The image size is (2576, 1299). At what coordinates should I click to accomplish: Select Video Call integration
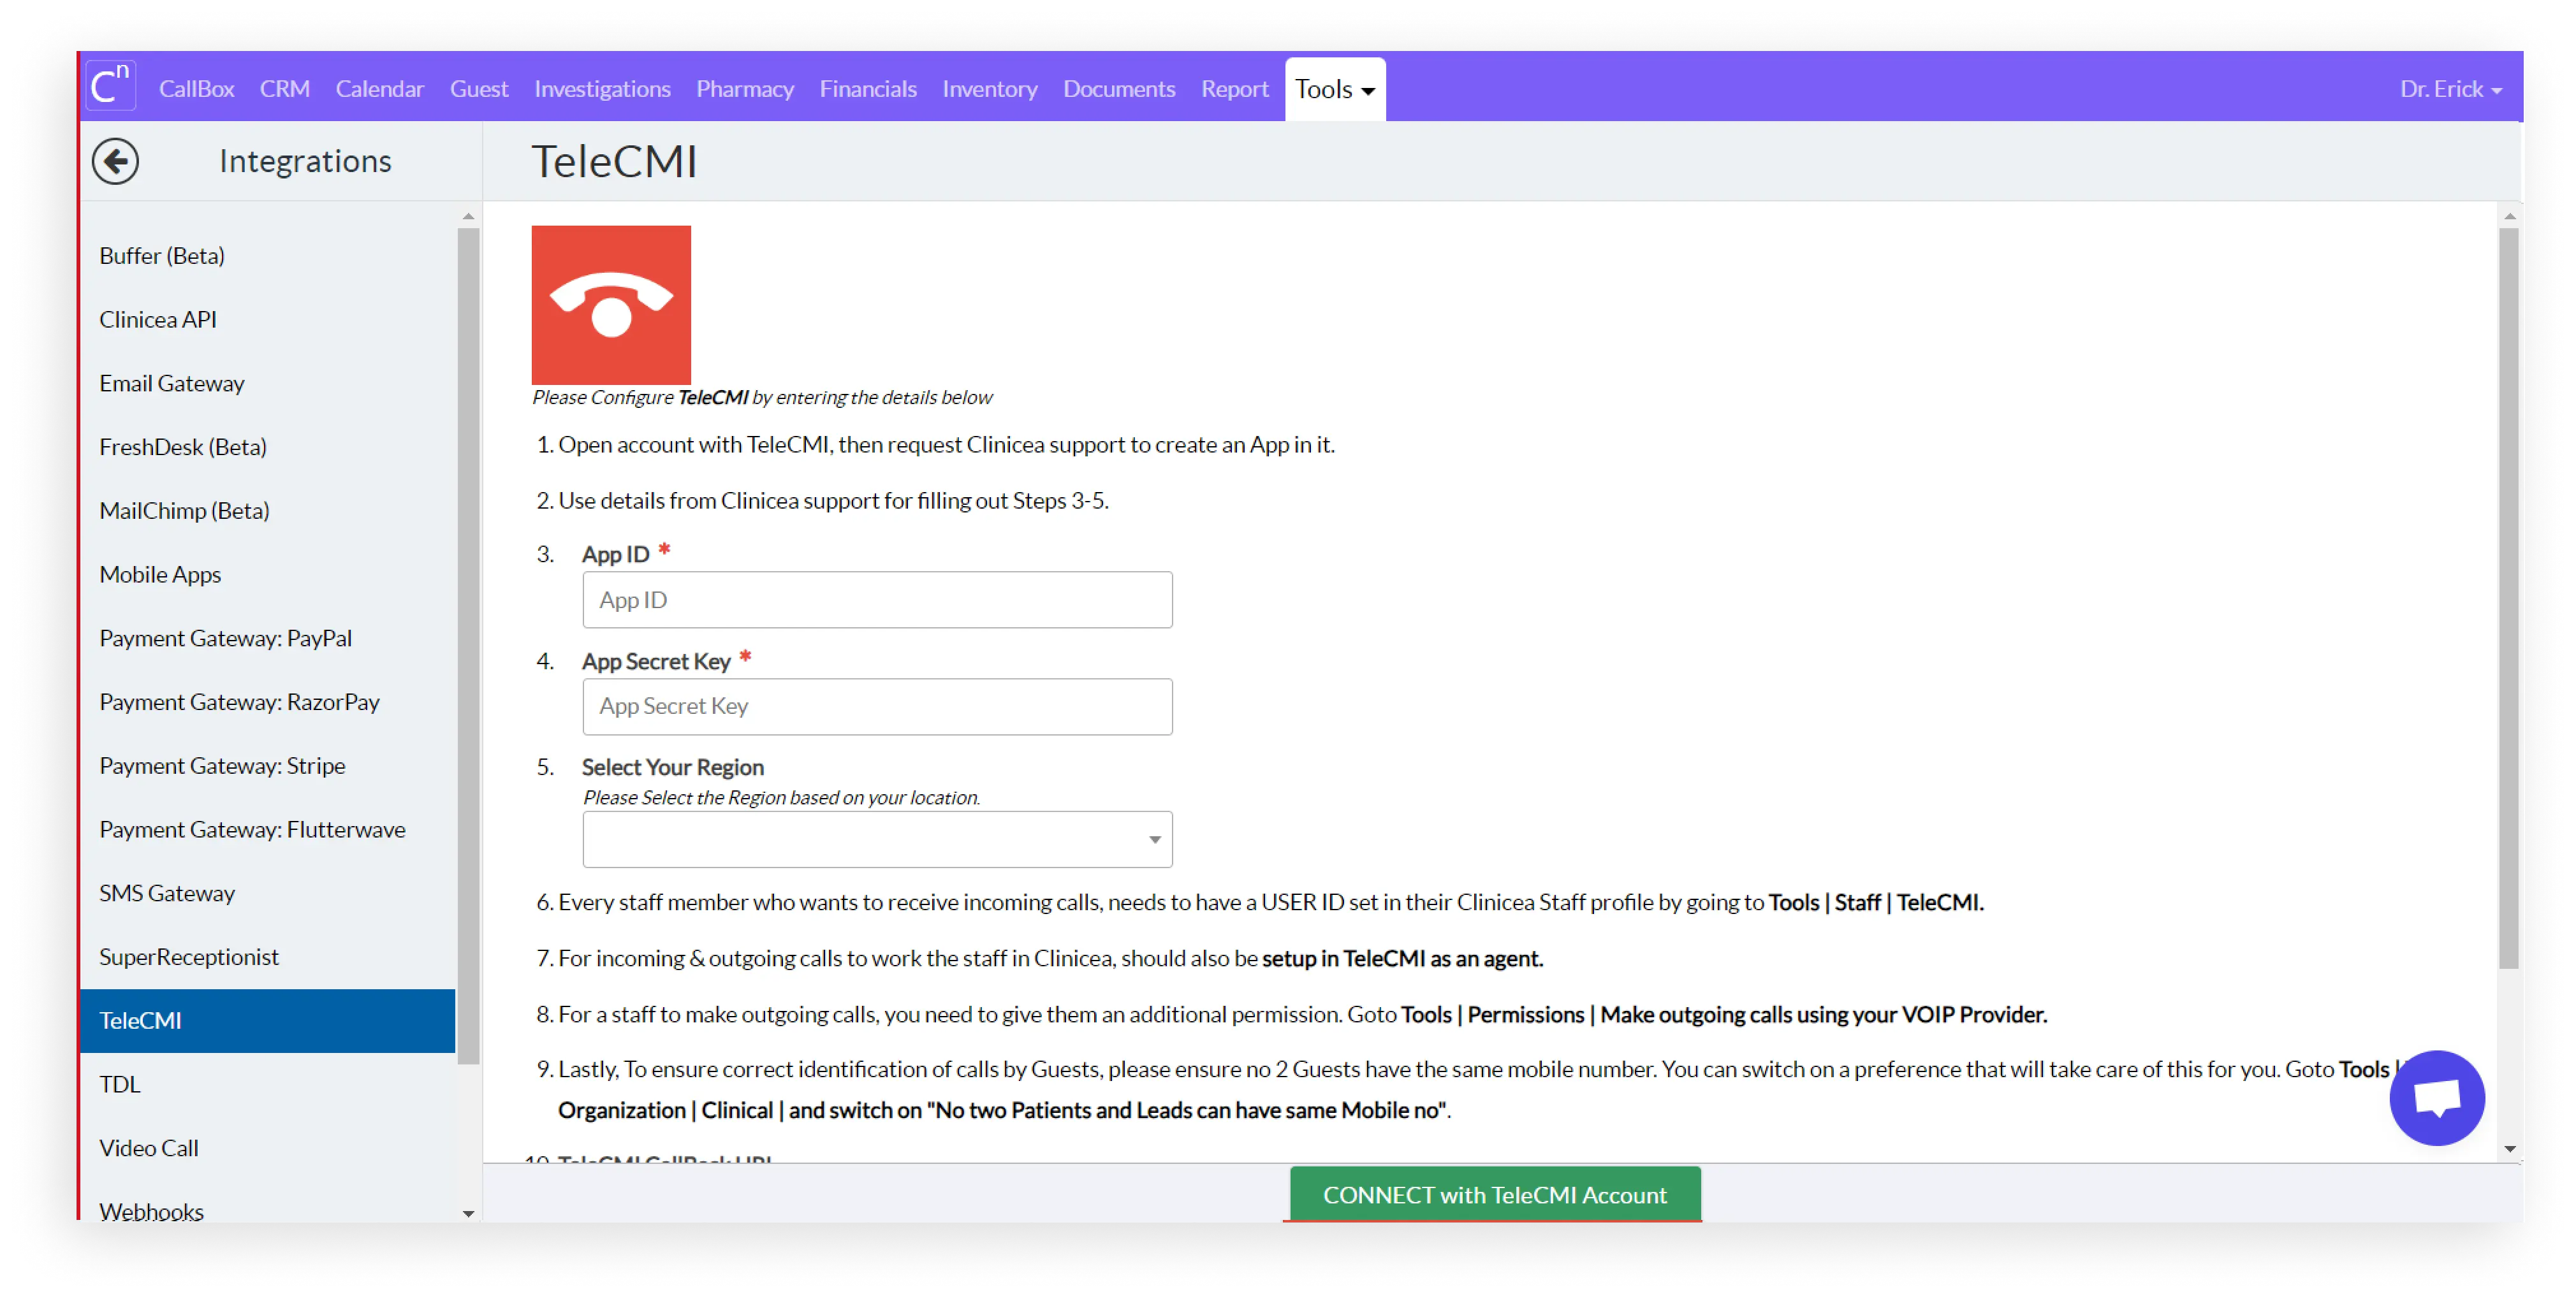pos(267,1149)
